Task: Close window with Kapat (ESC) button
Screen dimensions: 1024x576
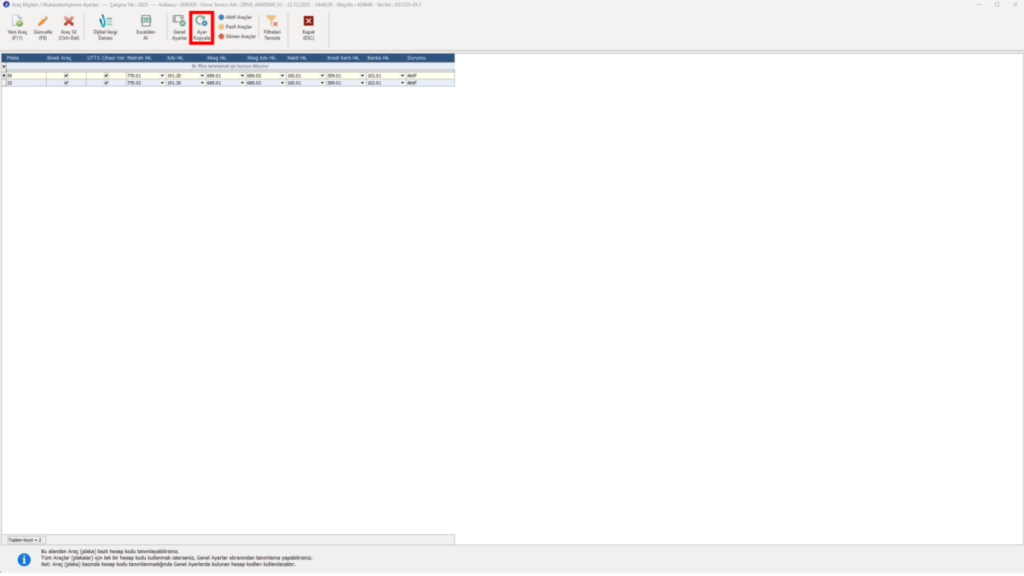Action: (x=308, y=28)
